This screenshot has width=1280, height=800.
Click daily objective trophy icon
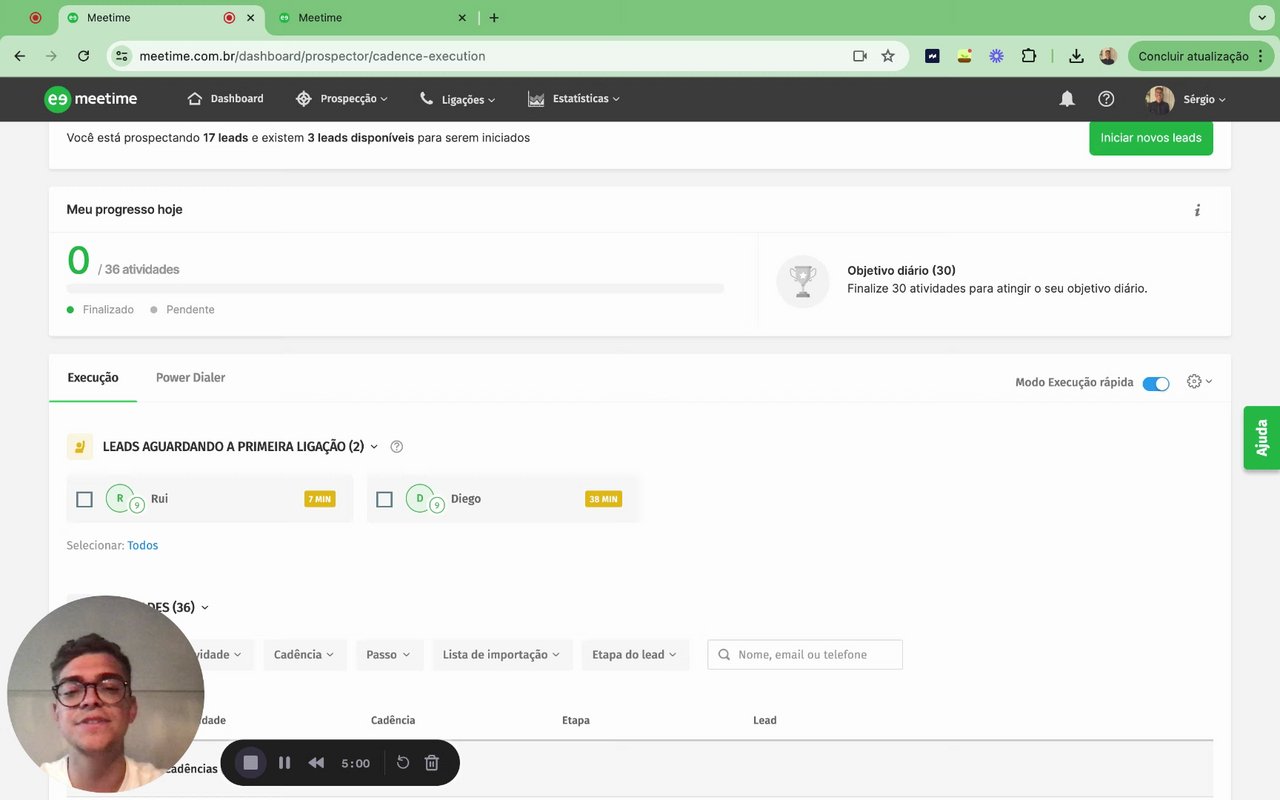coord(803,281)
